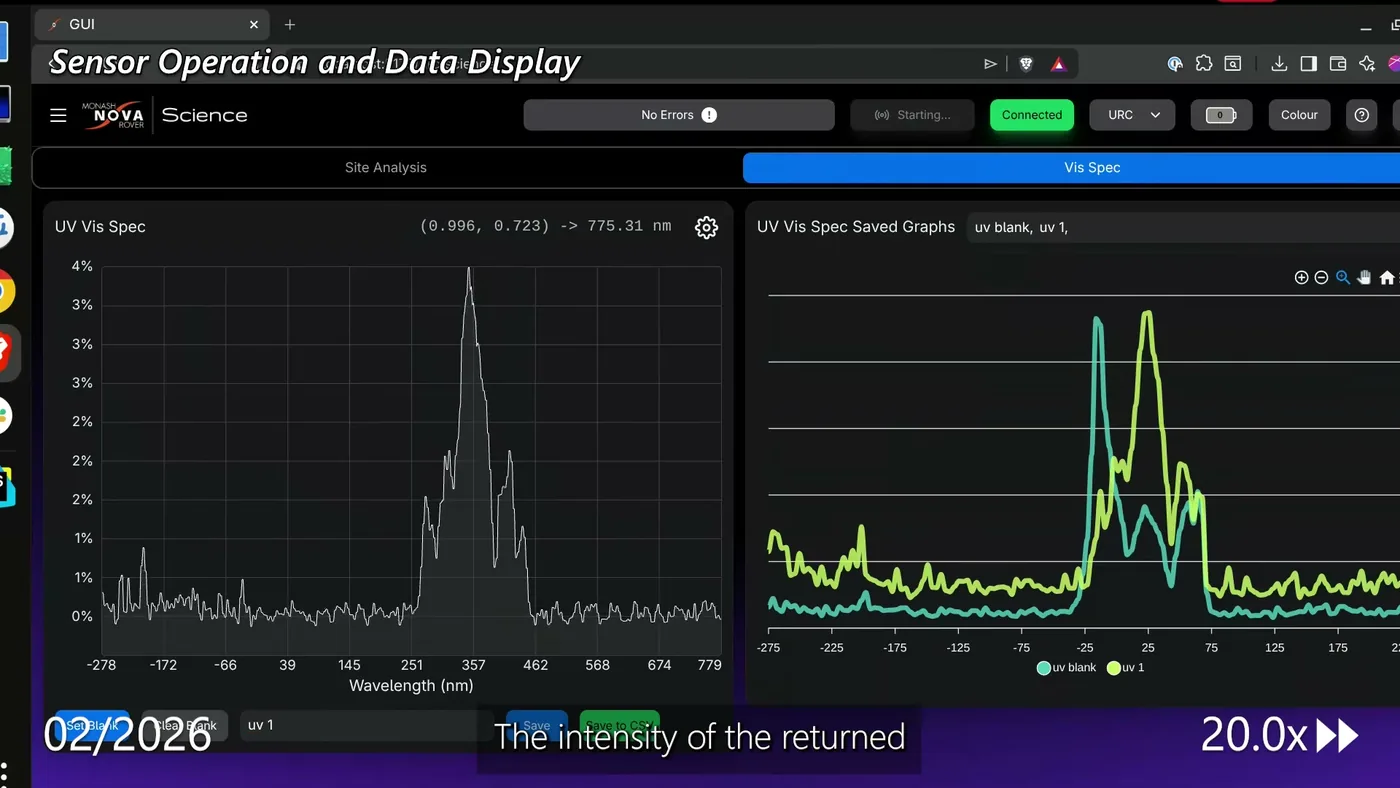This screenshot has height=788, width=1400.
Task: Switch to Site Analysis tab
Action: click(x=386, y=168)
